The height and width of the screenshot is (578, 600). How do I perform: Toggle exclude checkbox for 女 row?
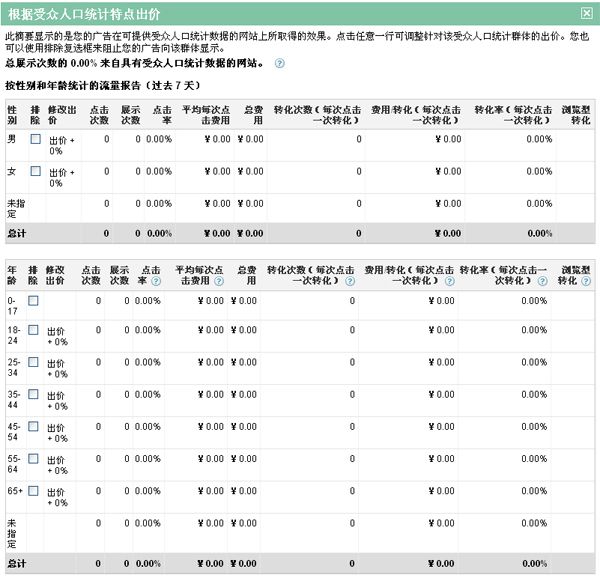click(35, 171)
